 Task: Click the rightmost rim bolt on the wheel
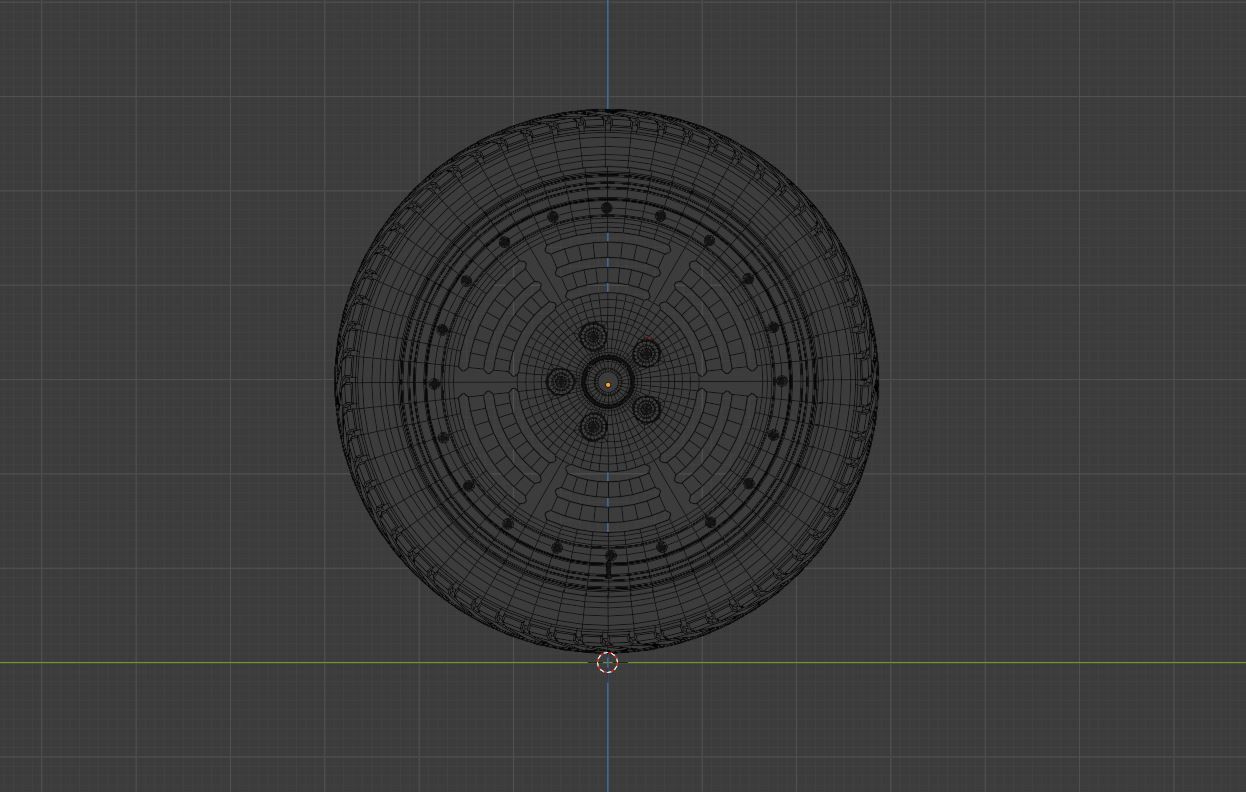click(x=781, y=381)
